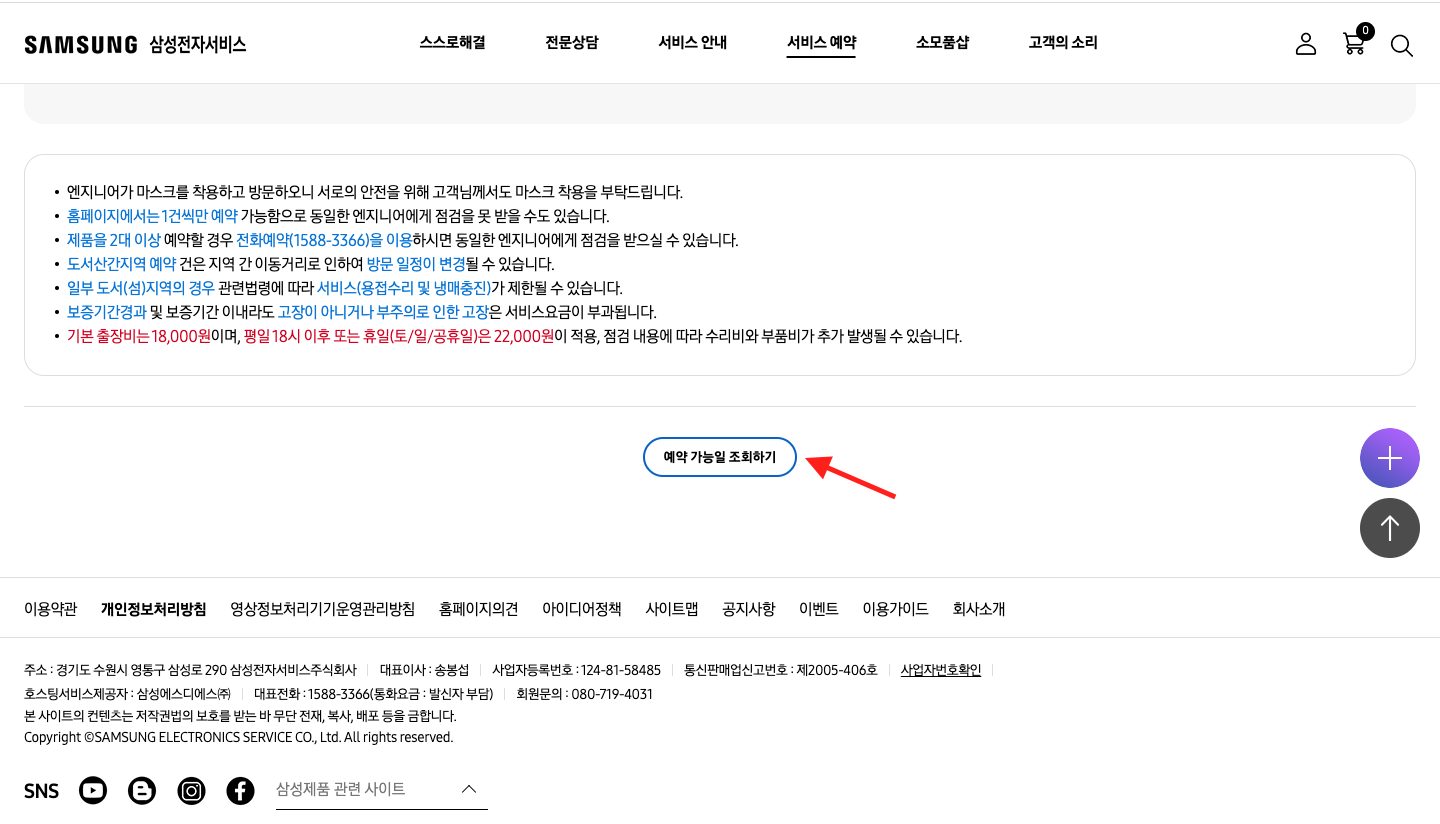Click the SAMSUNG 삼성전자서비스 logo

(x=137, y=43)
